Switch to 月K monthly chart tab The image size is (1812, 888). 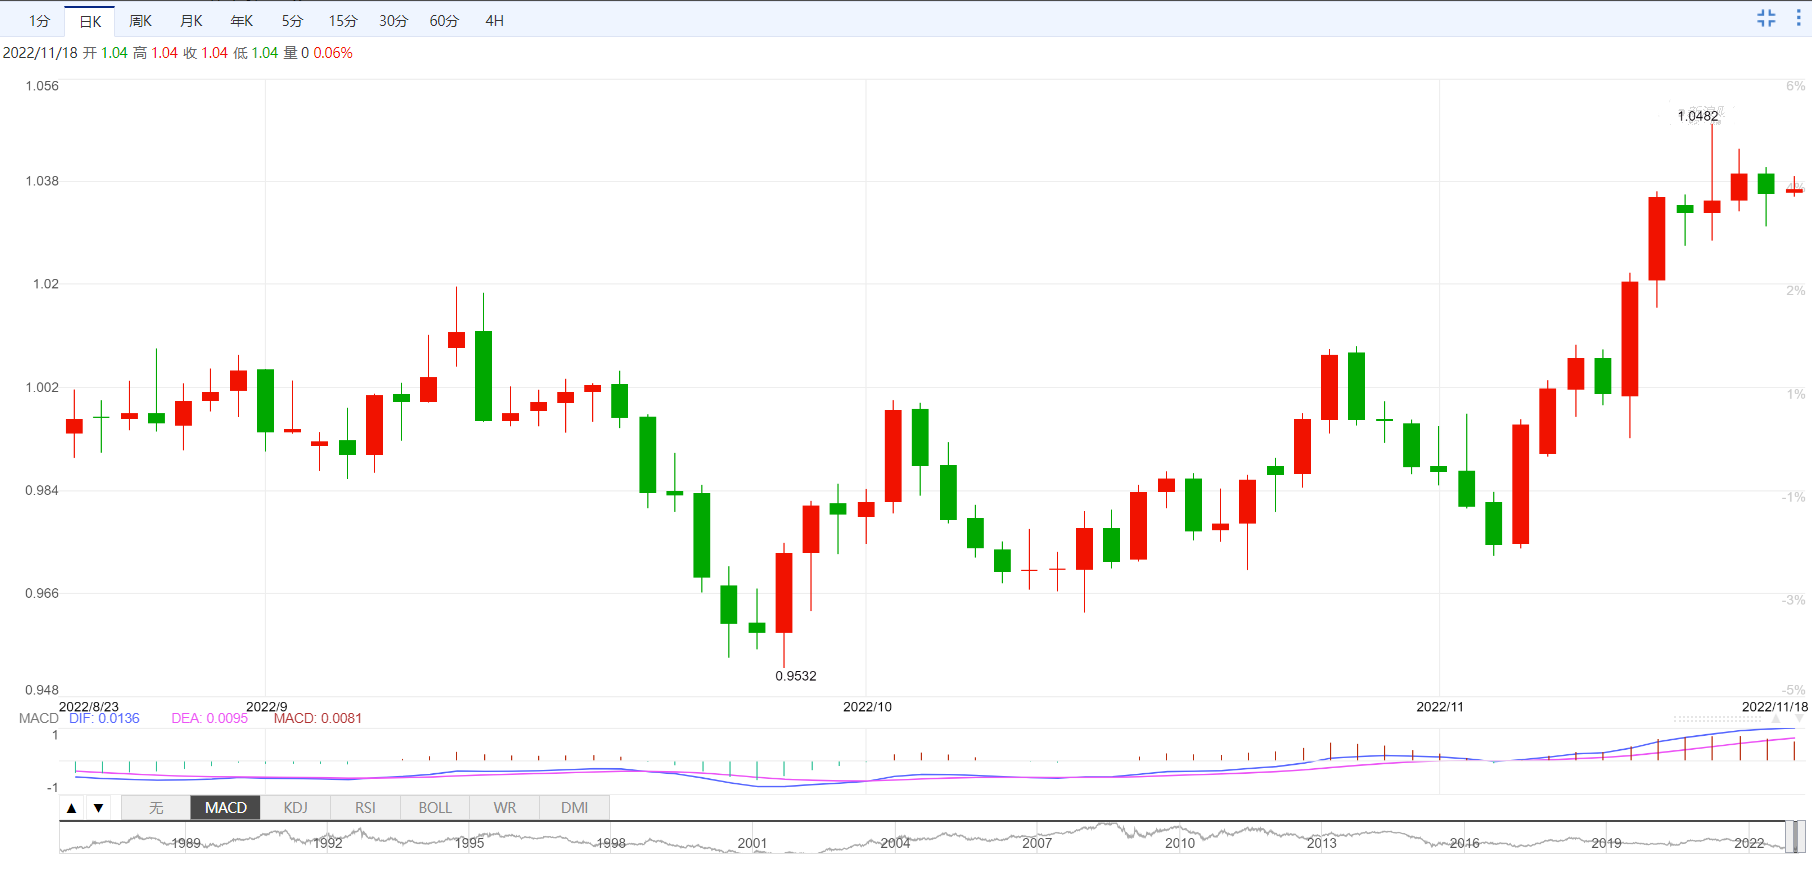pos(191,21)
